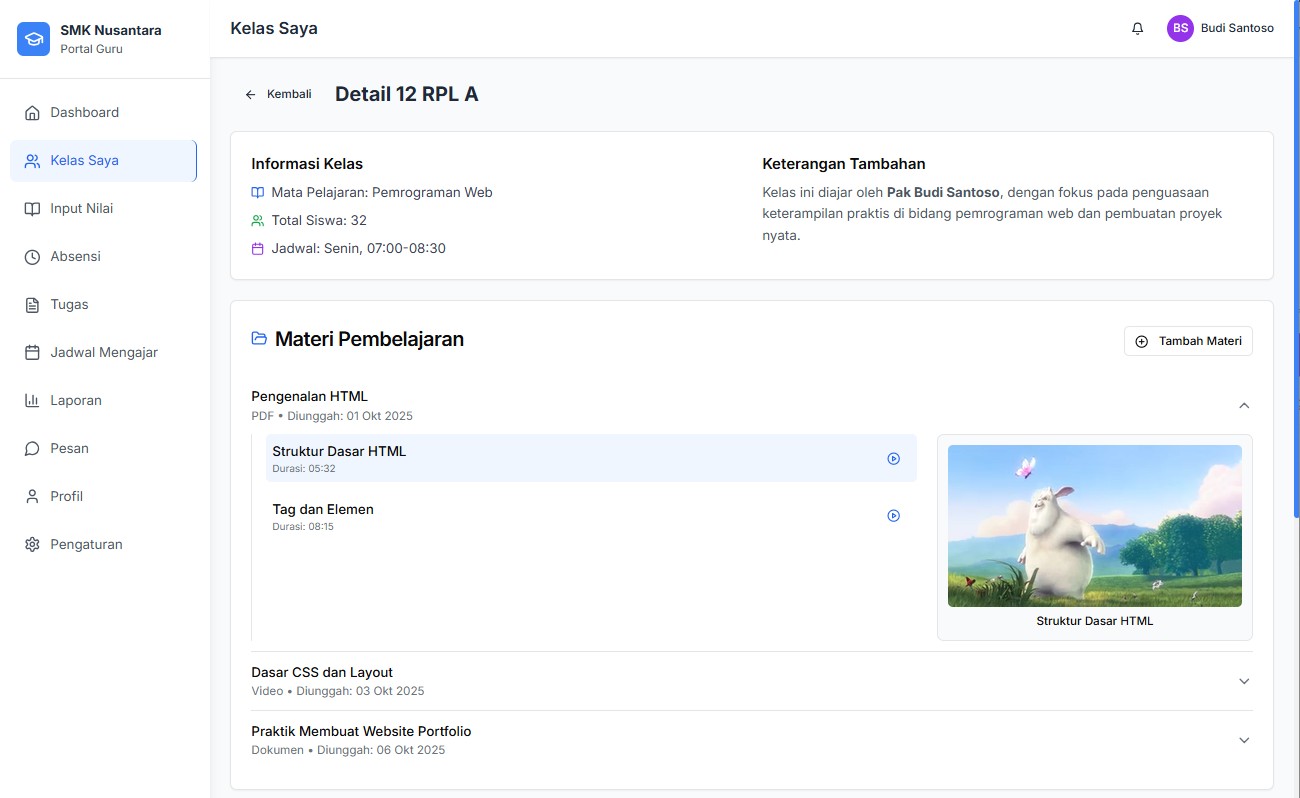Click the notification bell icon
This screenshot has width=1300, height=798.
(x=1137, y=29)
